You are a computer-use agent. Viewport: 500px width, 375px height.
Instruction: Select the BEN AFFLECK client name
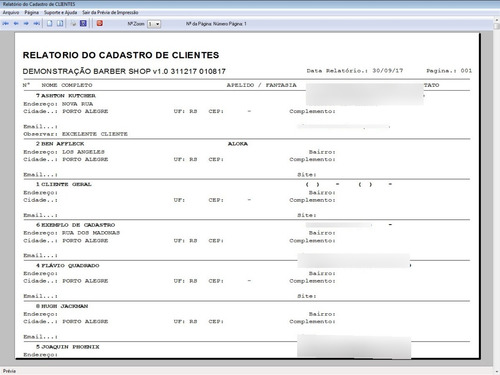pyautogui.click(x=63, y=144)
